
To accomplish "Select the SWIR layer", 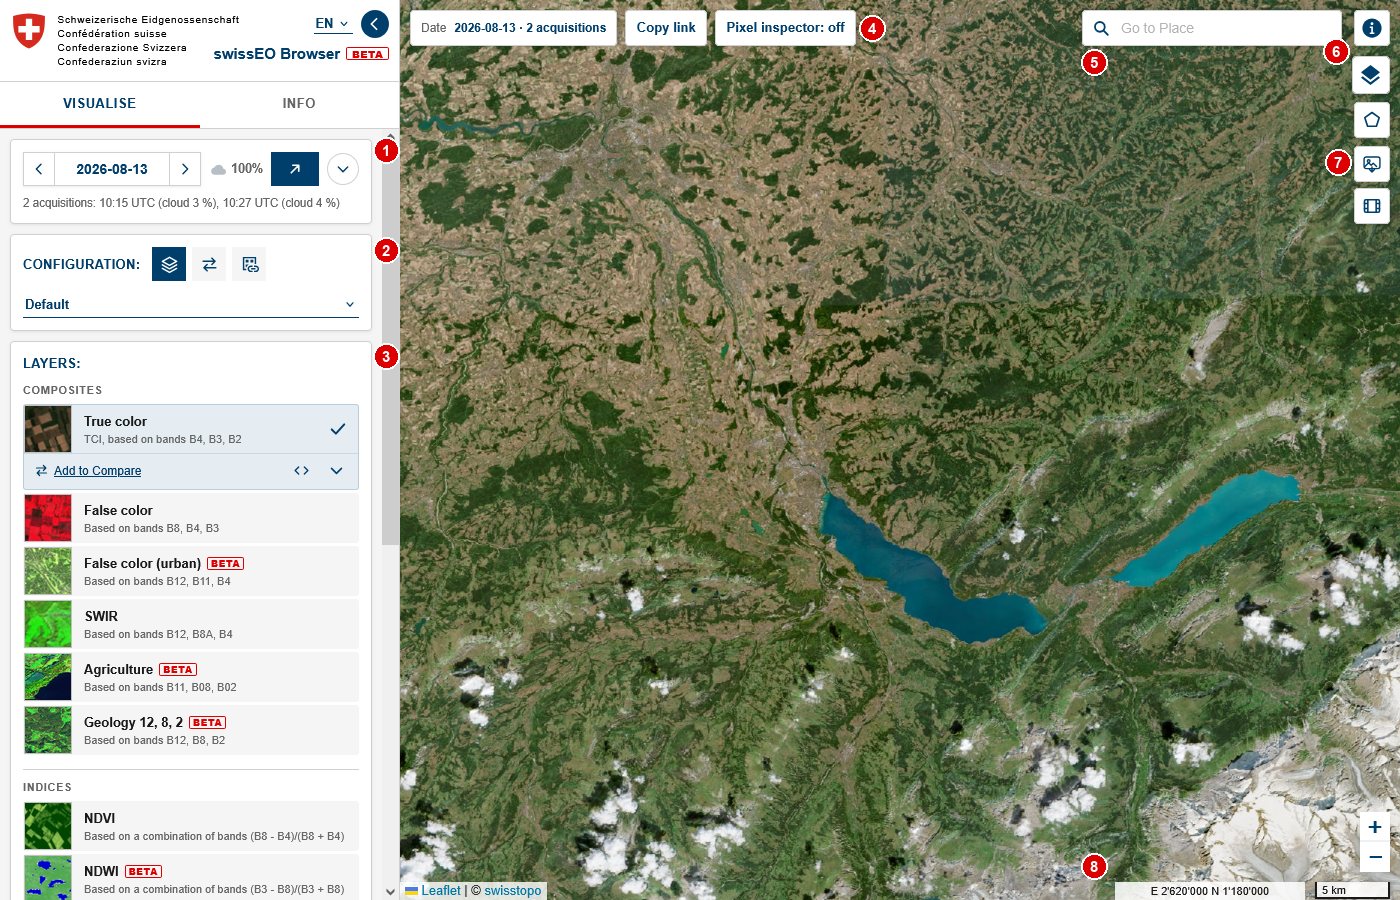I will tap(191, 624).
